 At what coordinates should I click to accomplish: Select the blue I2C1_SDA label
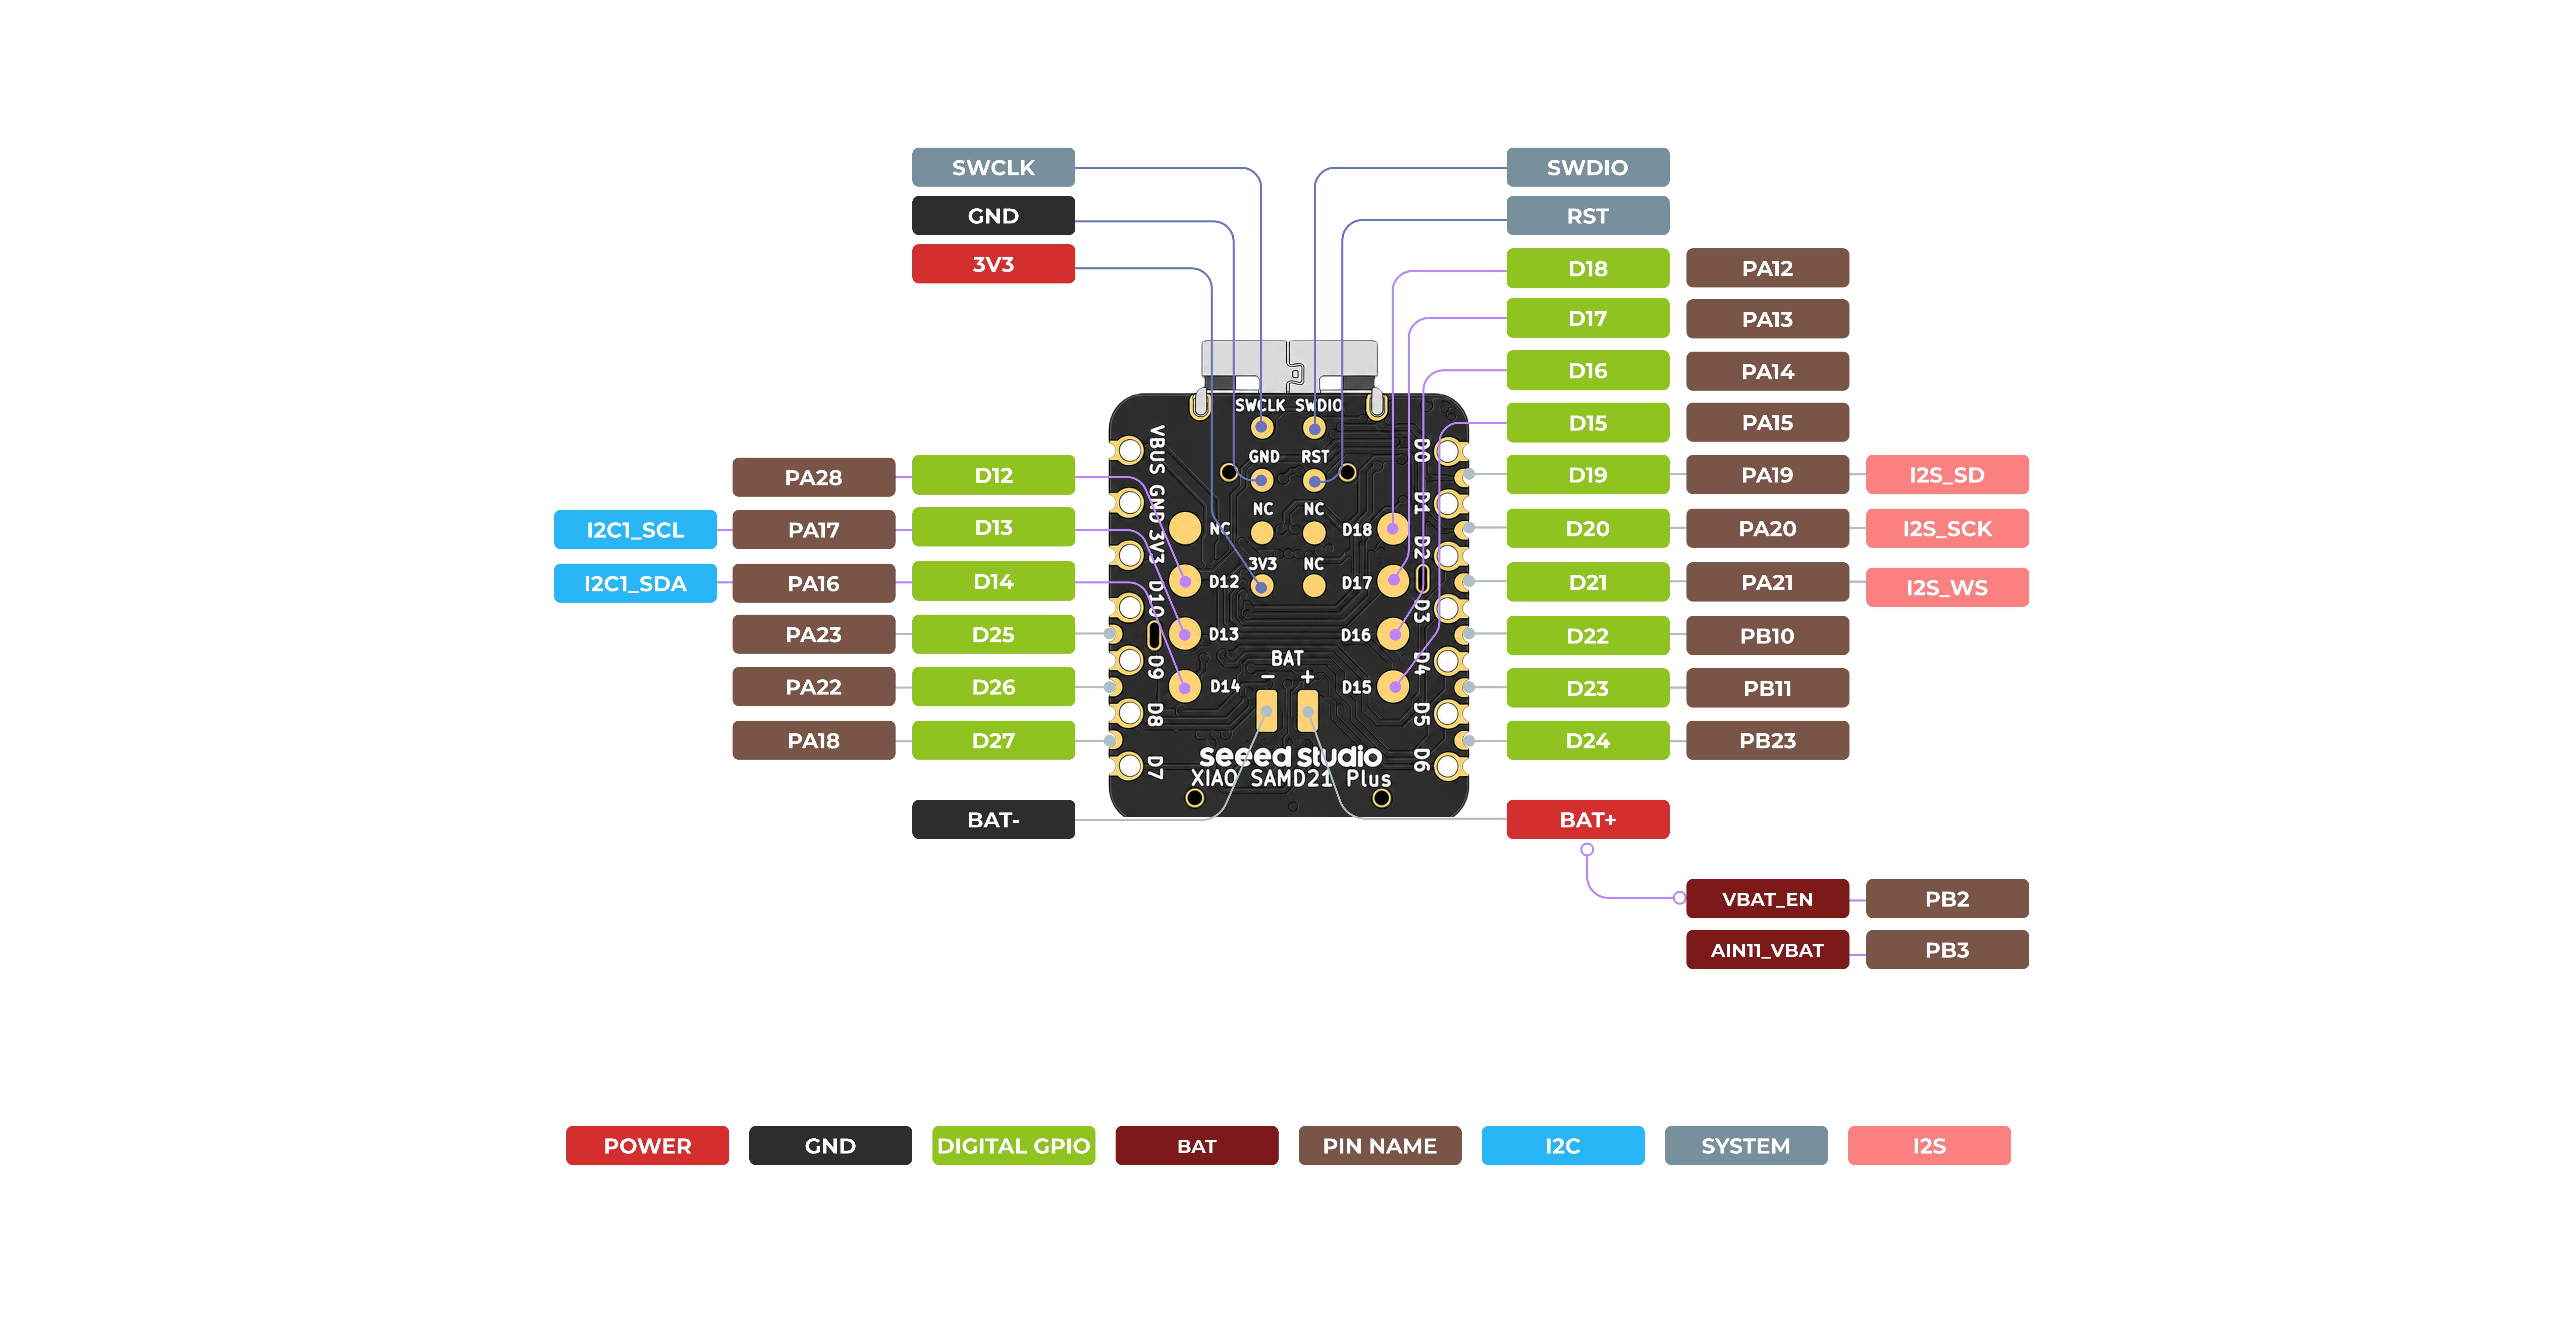[635, 583]
